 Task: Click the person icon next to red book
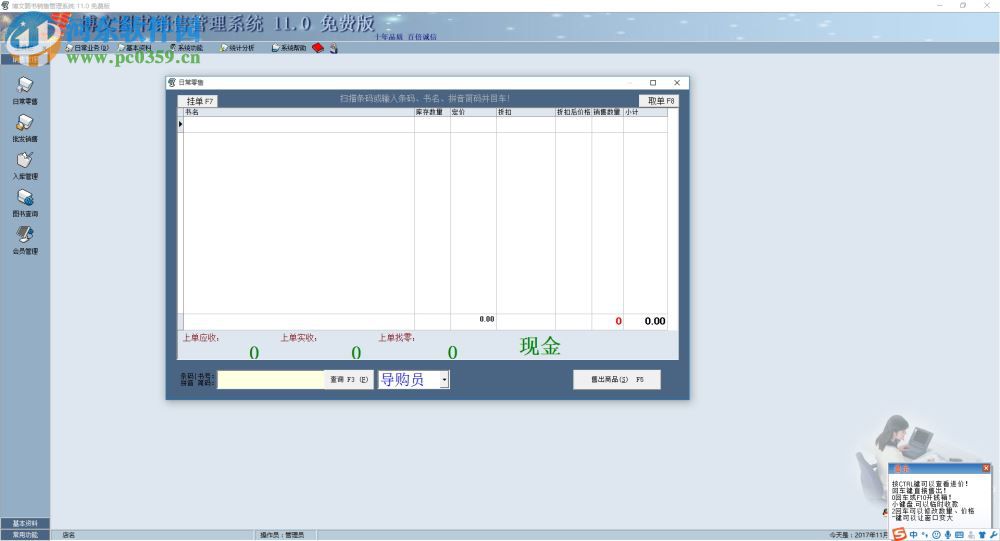click(334, 48)
